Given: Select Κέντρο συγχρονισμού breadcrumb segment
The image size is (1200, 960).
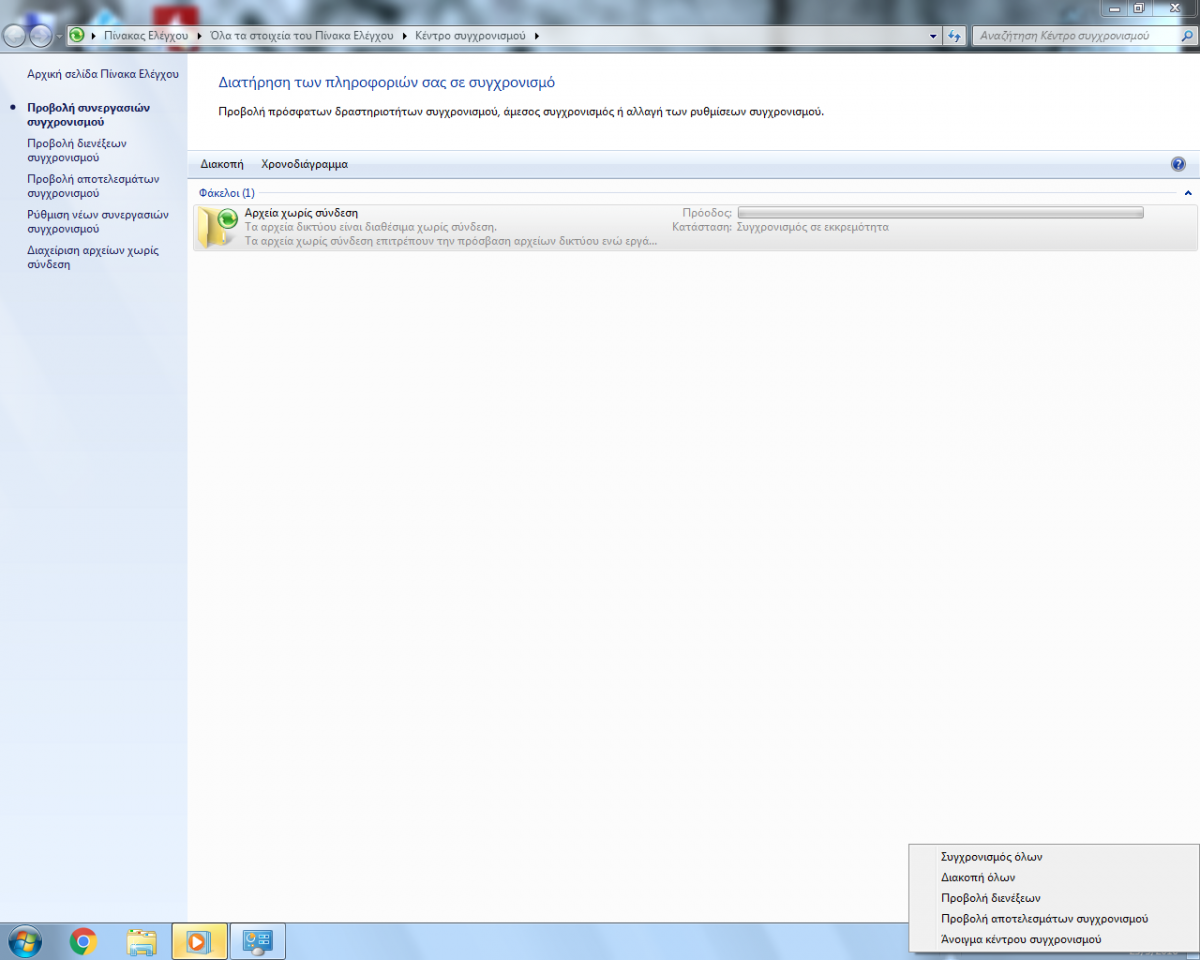Looking at the screenshot, I should click(470, 35).
